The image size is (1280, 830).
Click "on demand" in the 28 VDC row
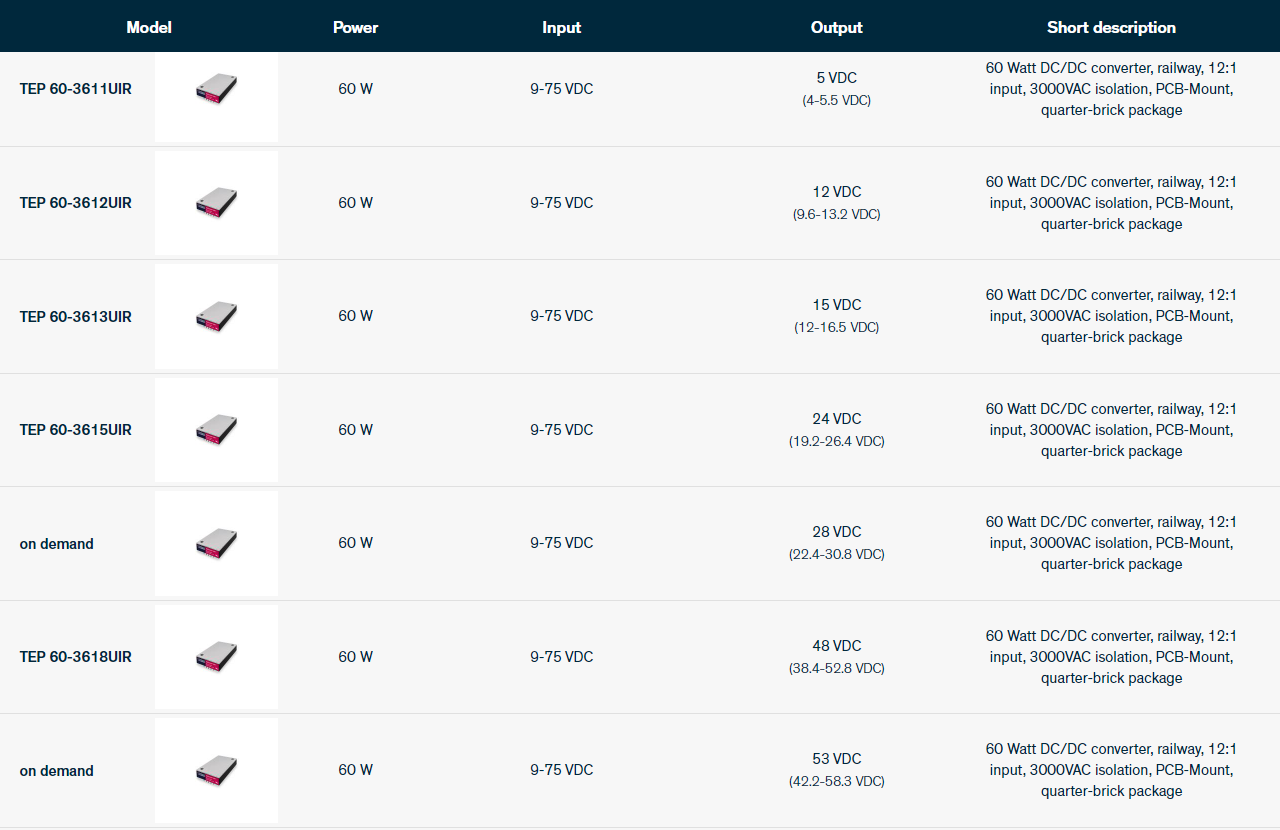56,544
